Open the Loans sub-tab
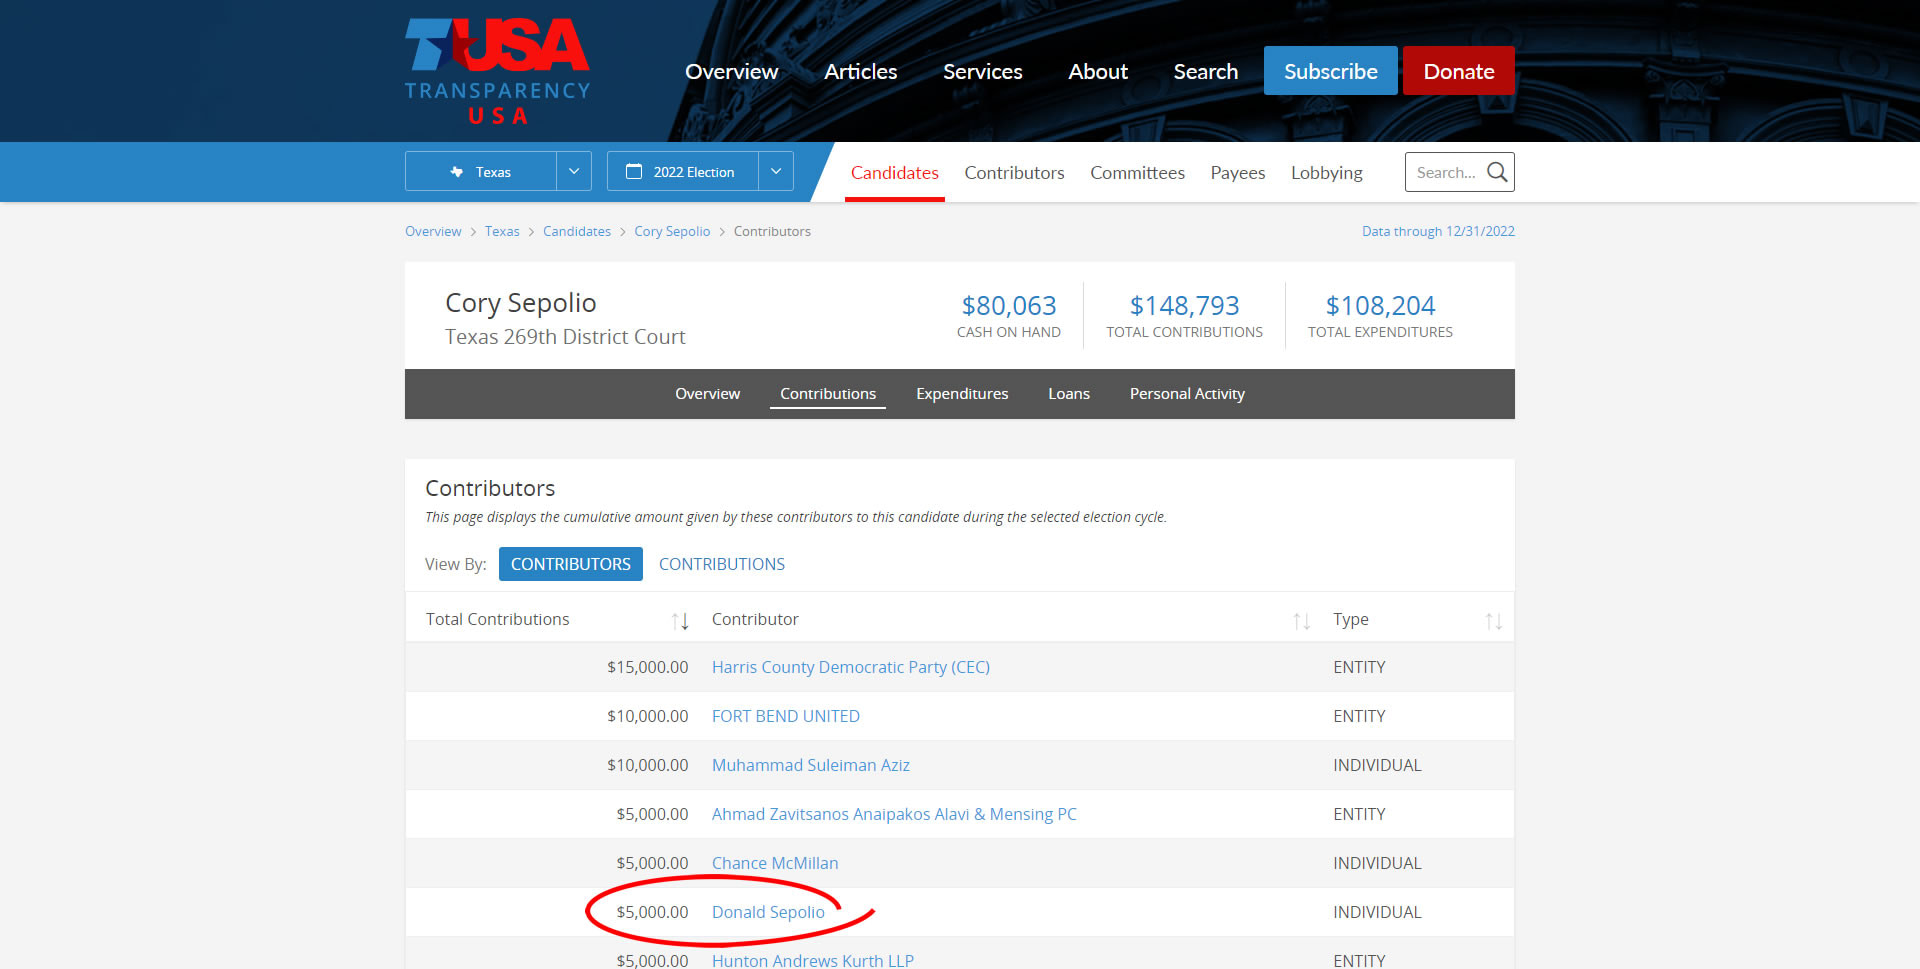The height and width of the screenshot is (969, 1920). coord(1069,393)
